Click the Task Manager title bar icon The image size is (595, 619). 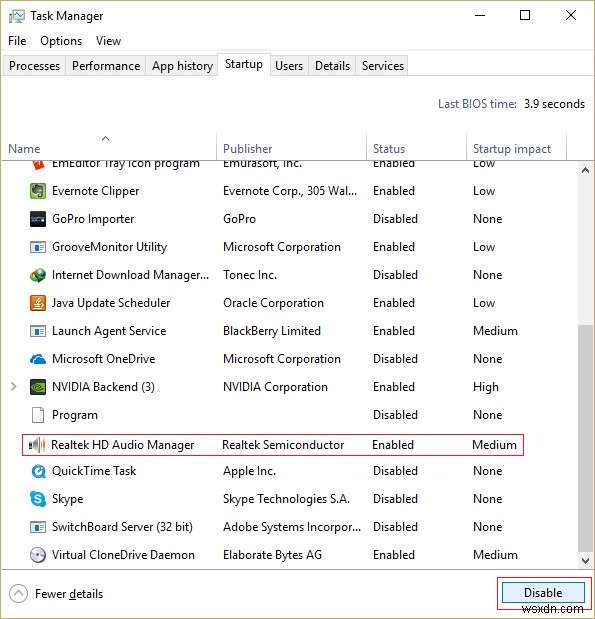(x=17, y=16)
